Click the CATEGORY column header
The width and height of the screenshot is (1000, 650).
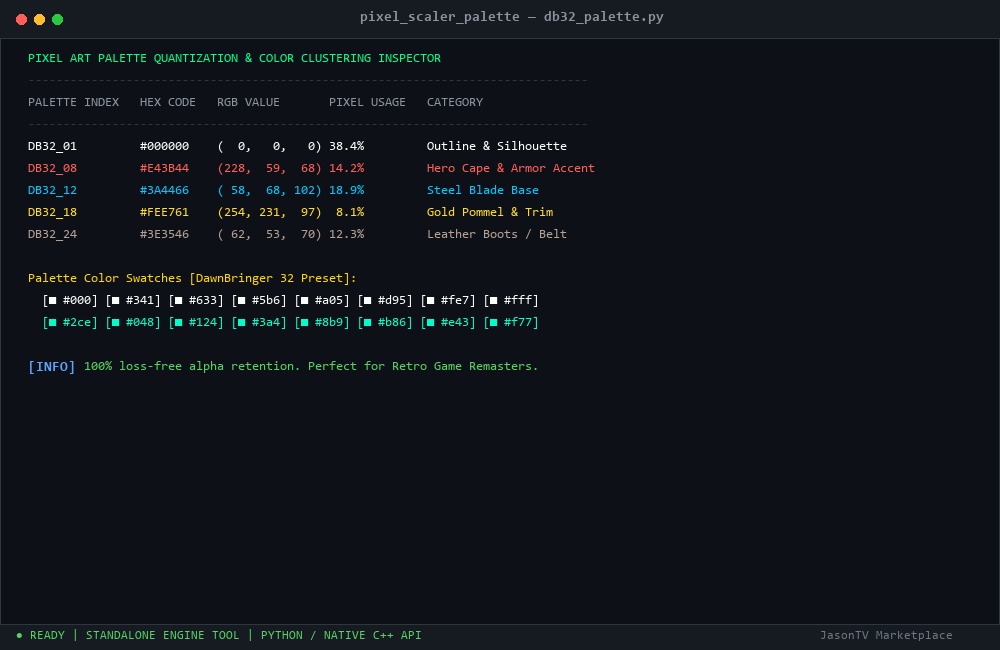tap(455, 102)
